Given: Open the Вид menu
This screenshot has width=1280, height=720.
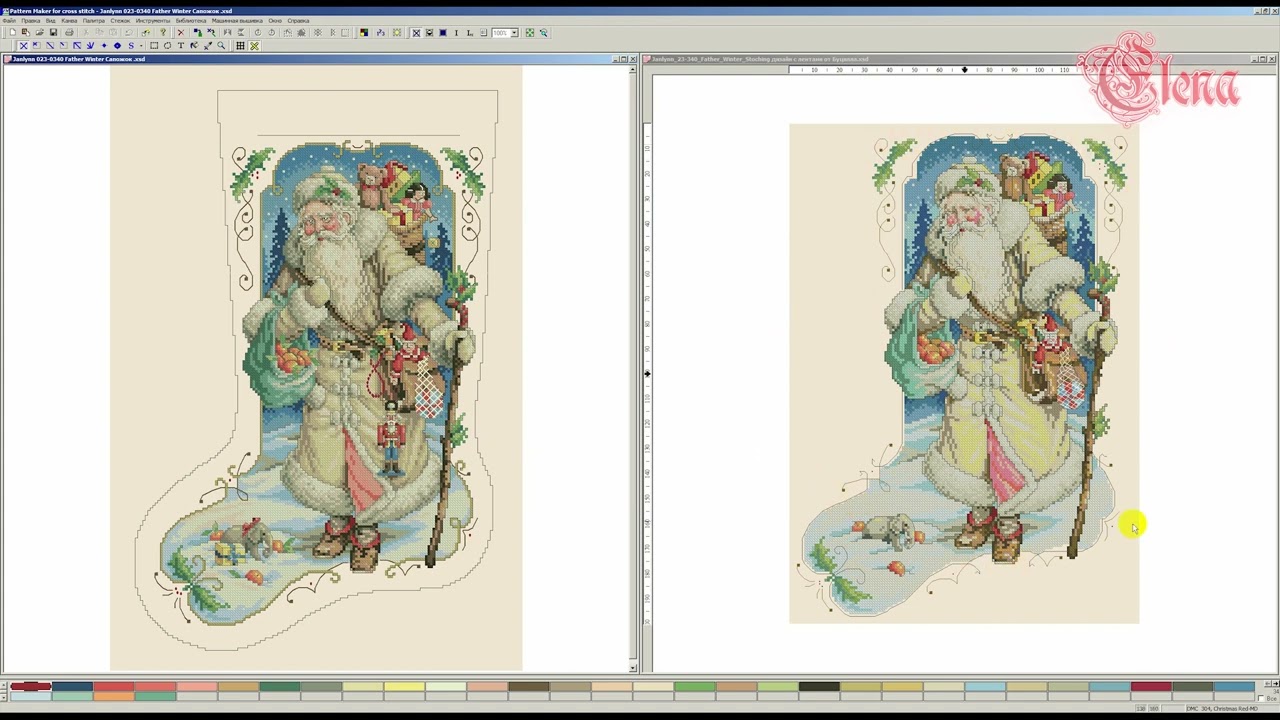Looking at the screenshot, I should coord(50,21).
